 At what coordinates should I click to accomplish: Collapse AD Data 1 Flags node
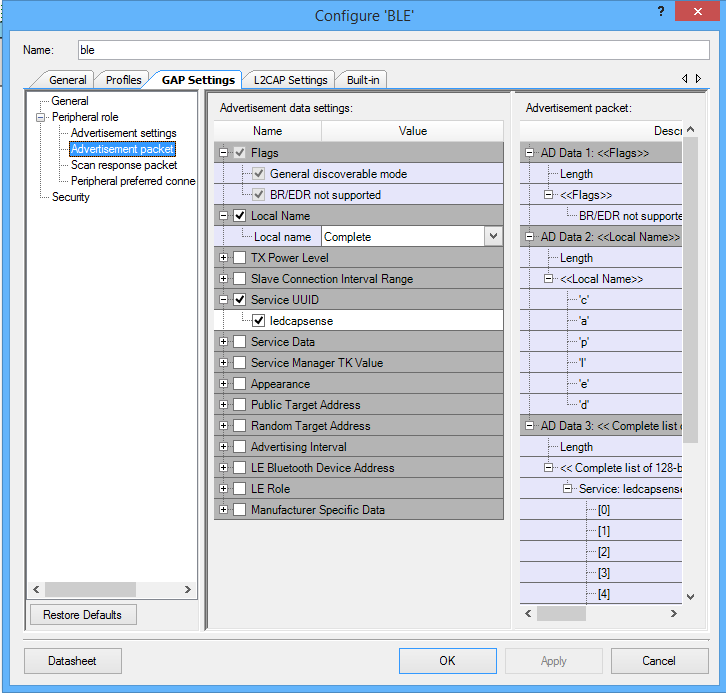point(529,153)
